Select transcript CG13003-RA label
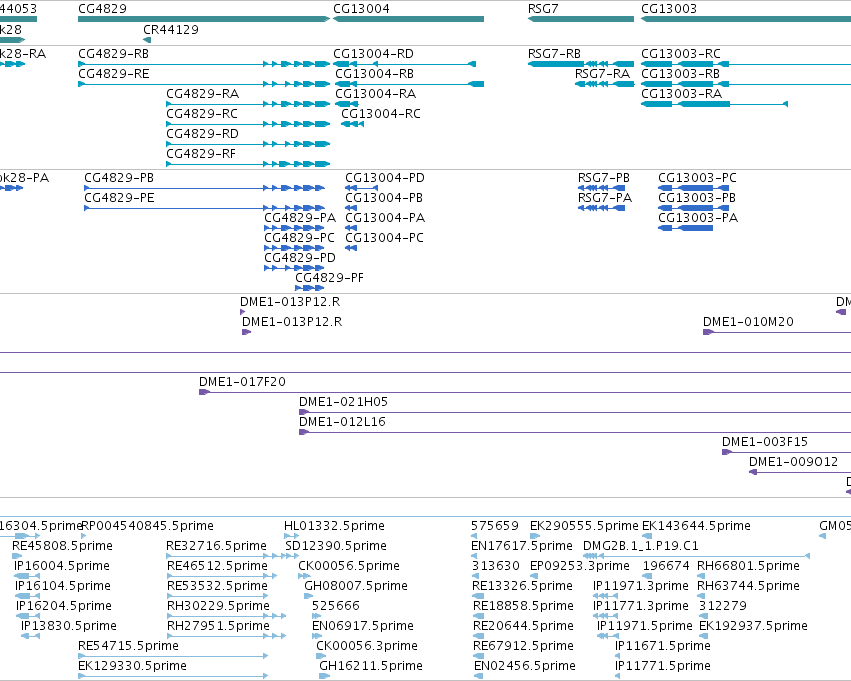851x681 pixels. (x=682, y=94)
